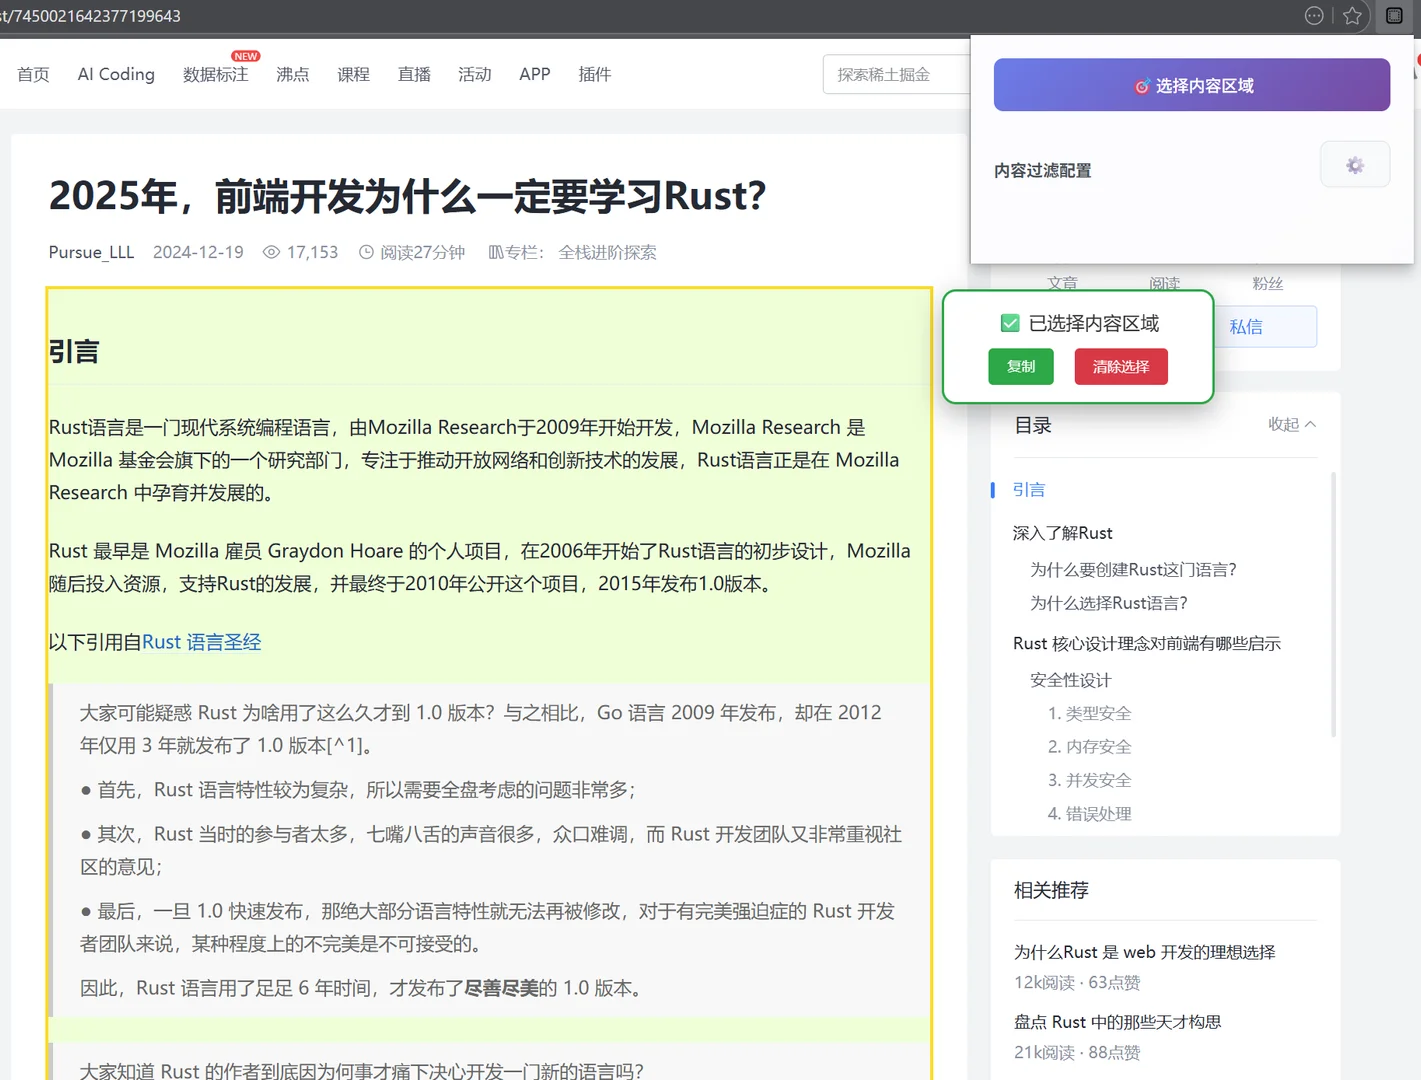Click the browser bookmark star icon
Image resolution: width=1421 pixels, height=1080 pixels.
tap(1353, 16)
